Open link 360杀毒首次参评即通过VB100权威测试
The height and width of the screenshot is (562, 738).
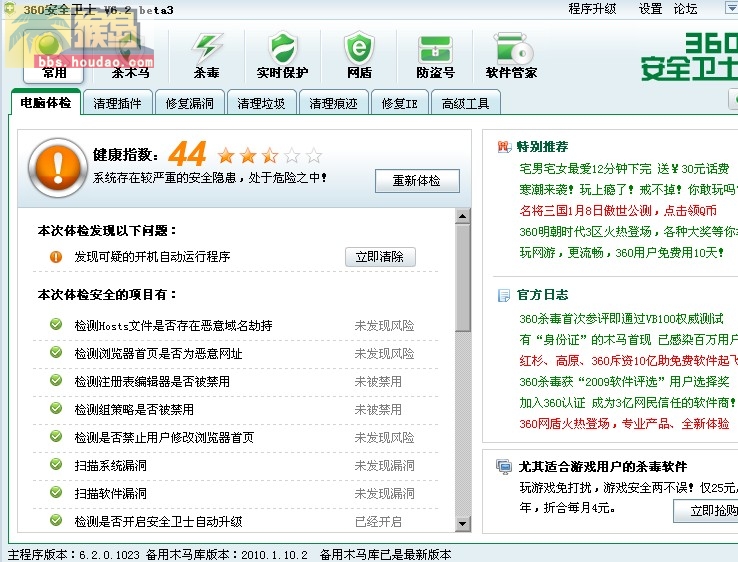pyautogui.click(x=621, y=319)
